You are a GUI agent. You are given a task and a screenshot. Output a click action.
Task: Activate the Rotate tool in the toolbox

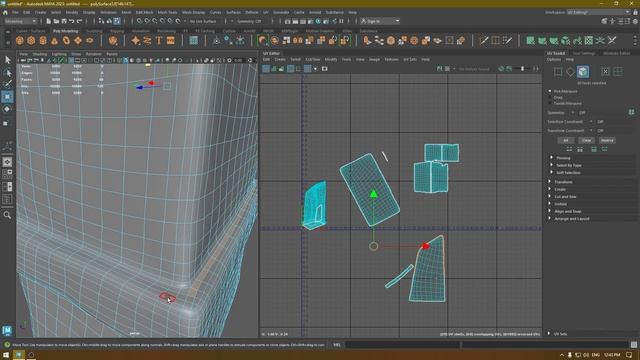click(x=7, y=109)
